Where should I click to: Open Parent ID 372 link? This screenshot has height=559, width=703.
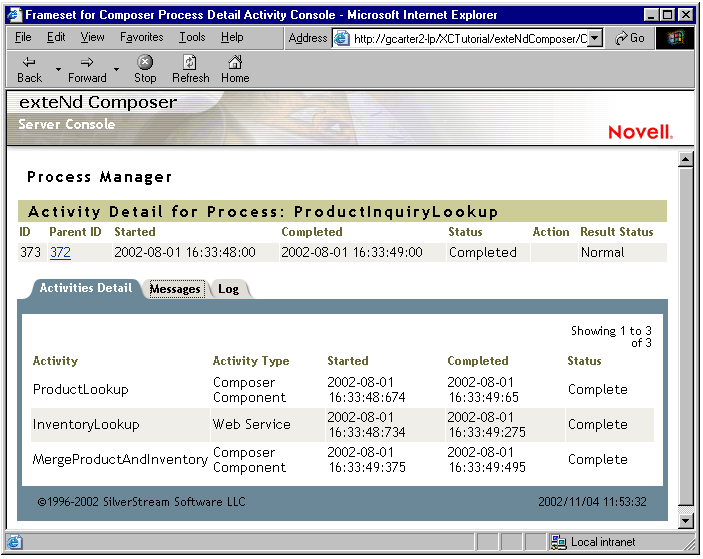point(61,252)
